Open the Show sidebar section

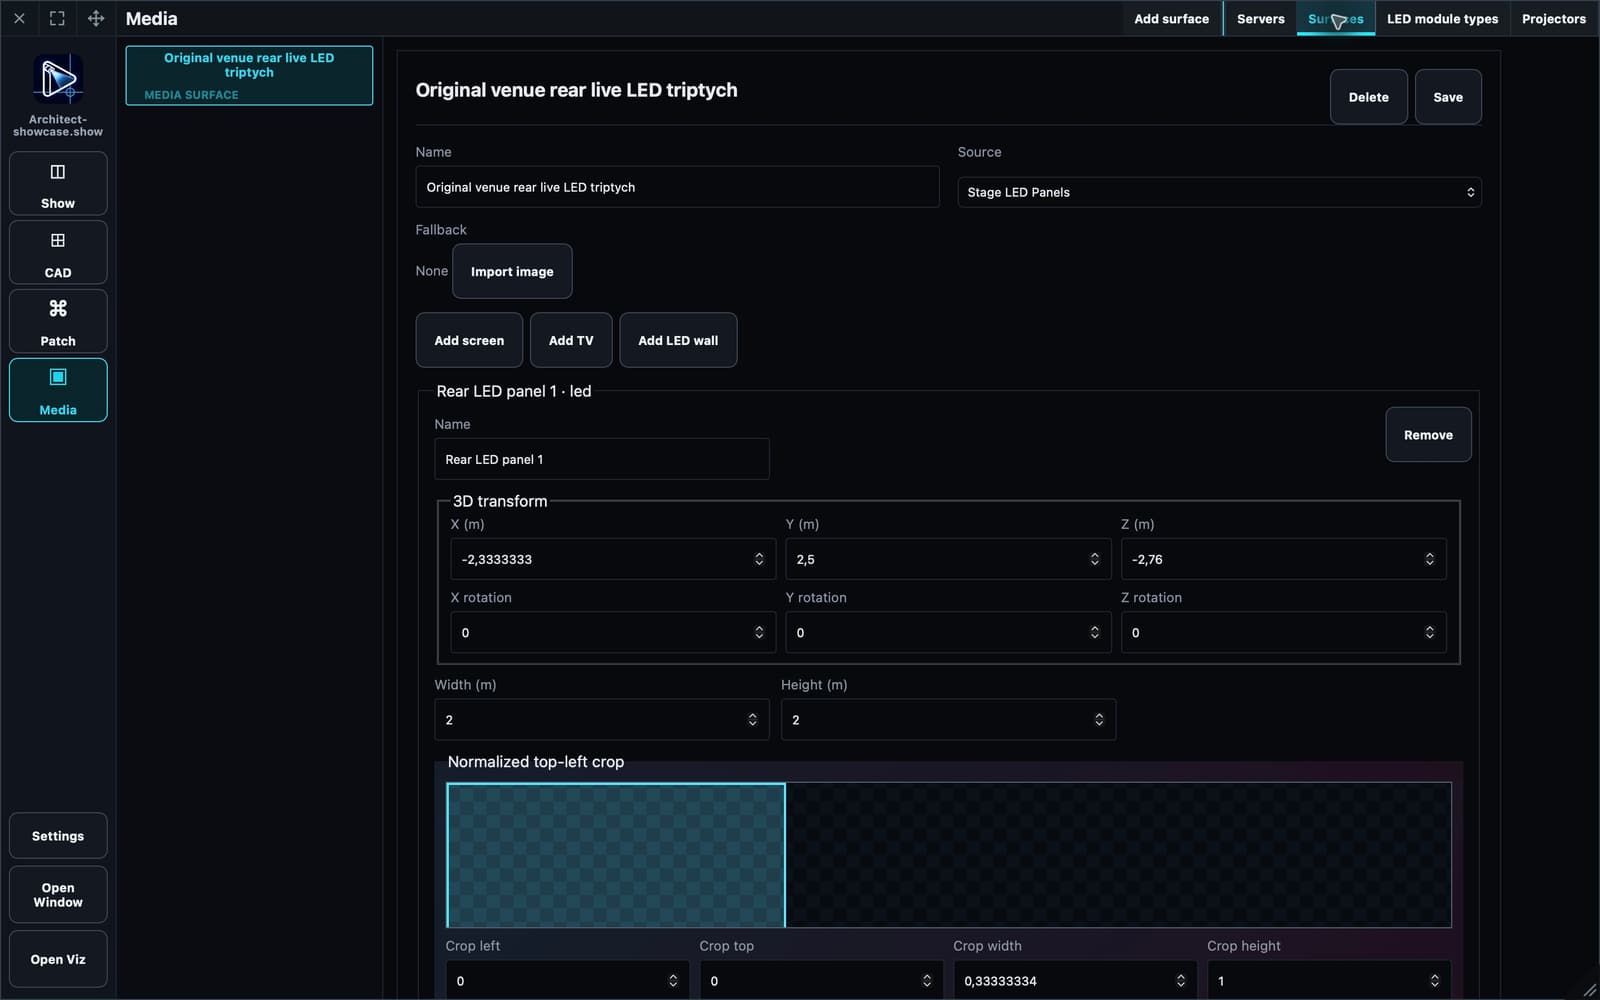[x=58, y=184]
